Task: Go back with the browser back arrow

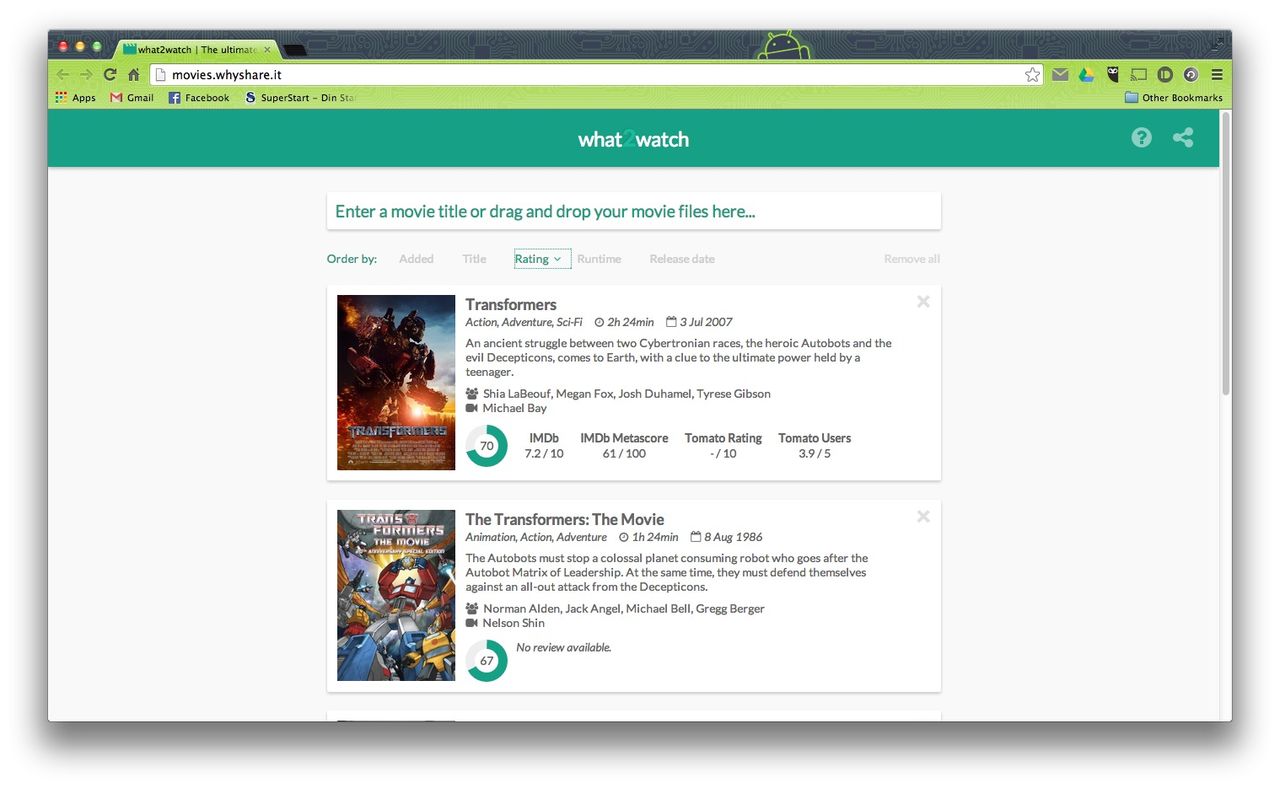Action: pyautogui.click(x=63, y=74)
